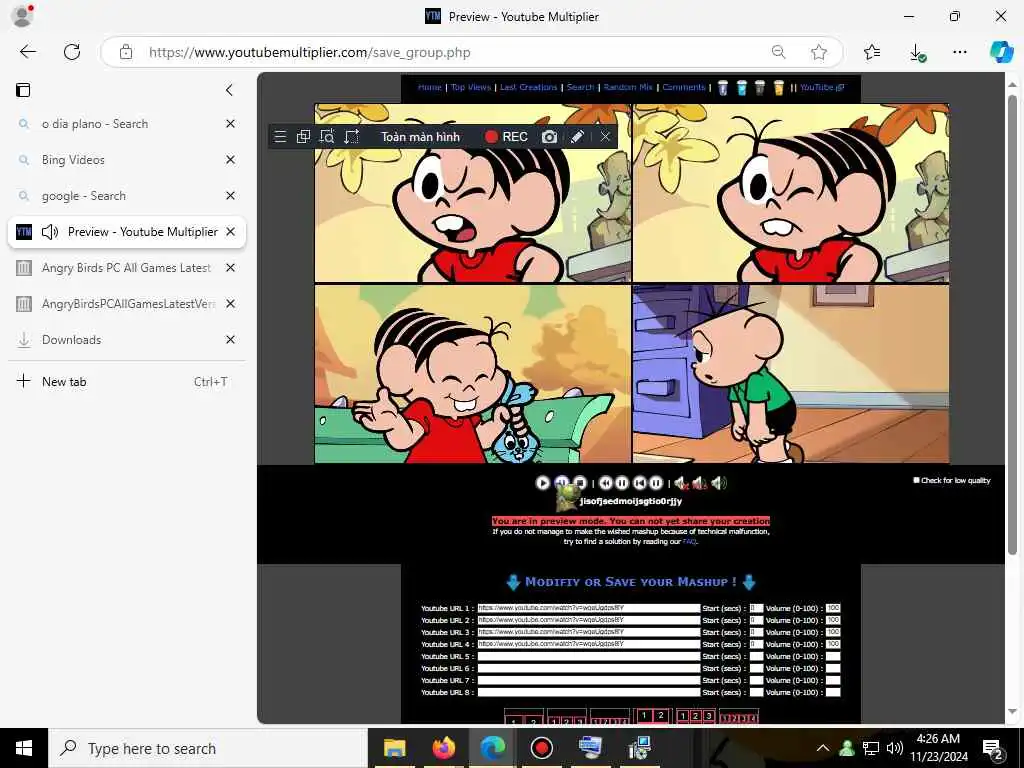This screenshot has width=1024, height=768.
Task: Open the tab actions menu icon
Action: click(x=24, y=90)
